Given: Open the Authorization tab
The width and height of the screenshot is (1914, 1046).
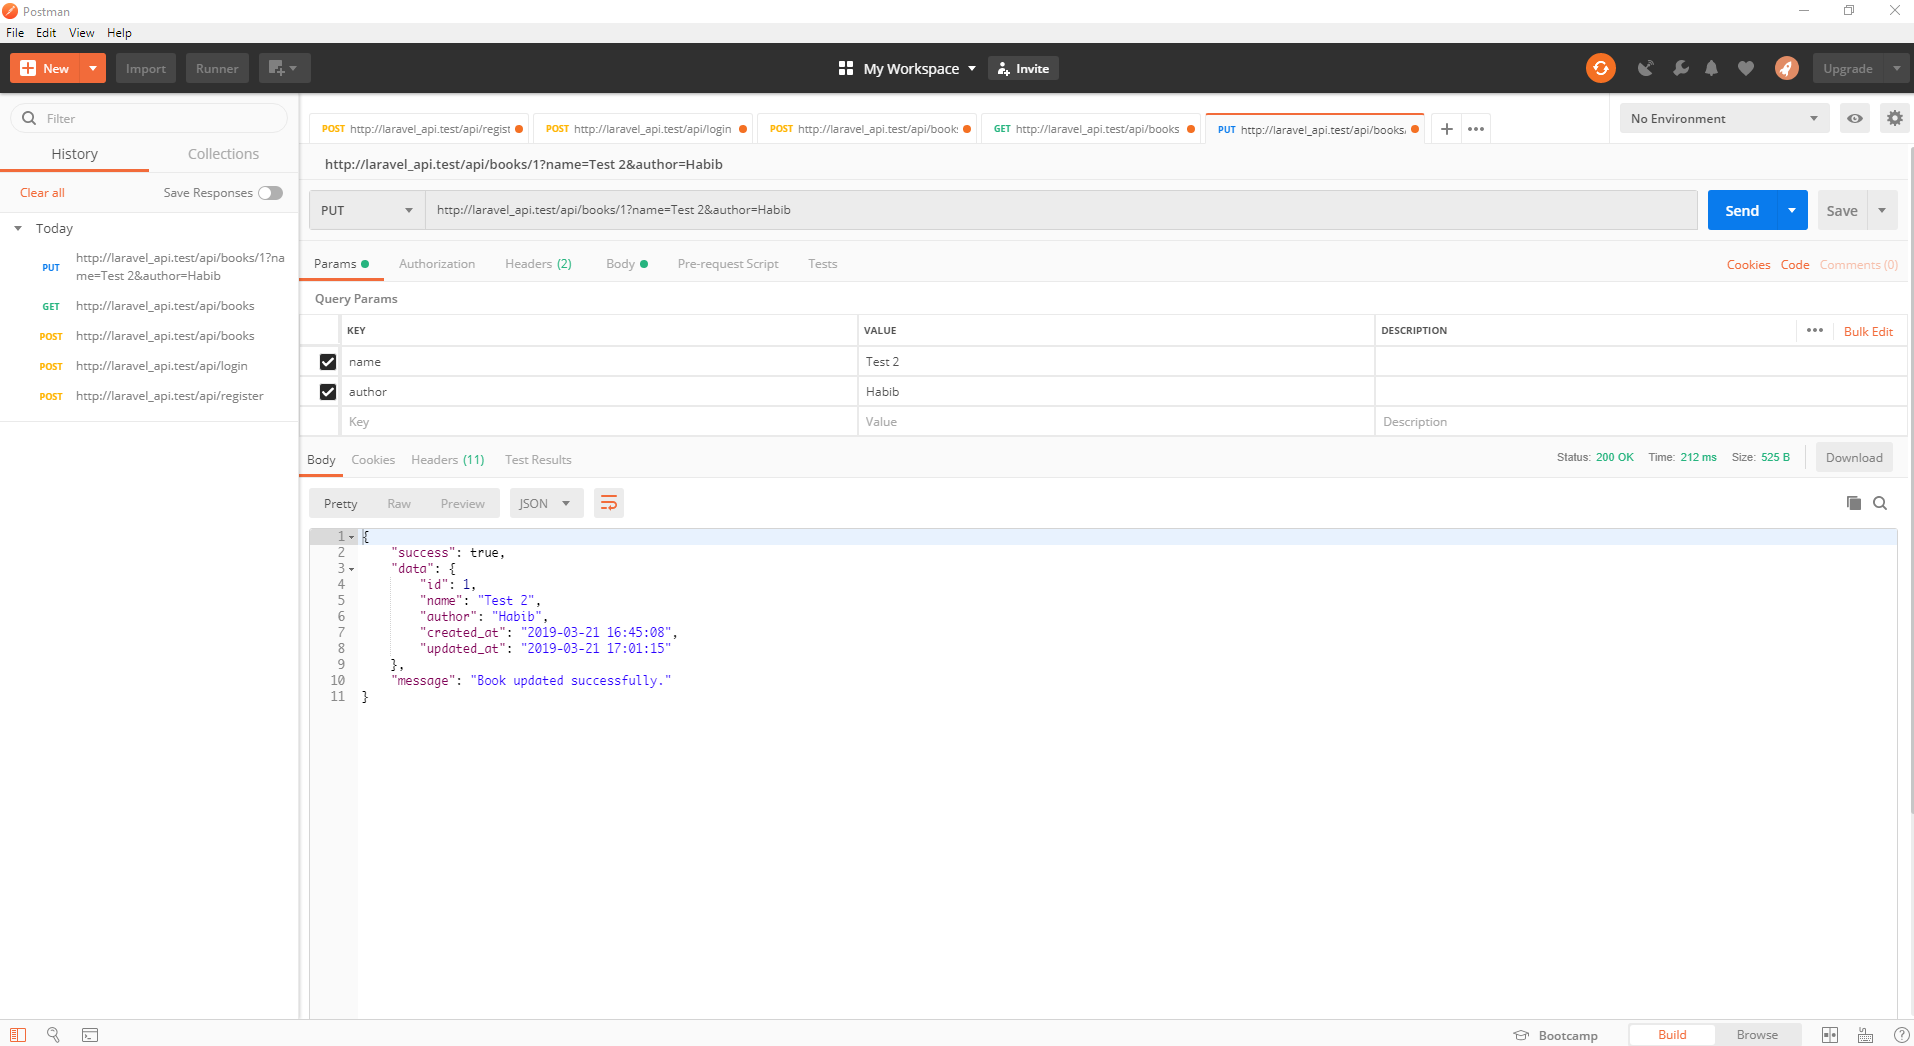Looking at the screenshot, I should click(x=437, y=264).
